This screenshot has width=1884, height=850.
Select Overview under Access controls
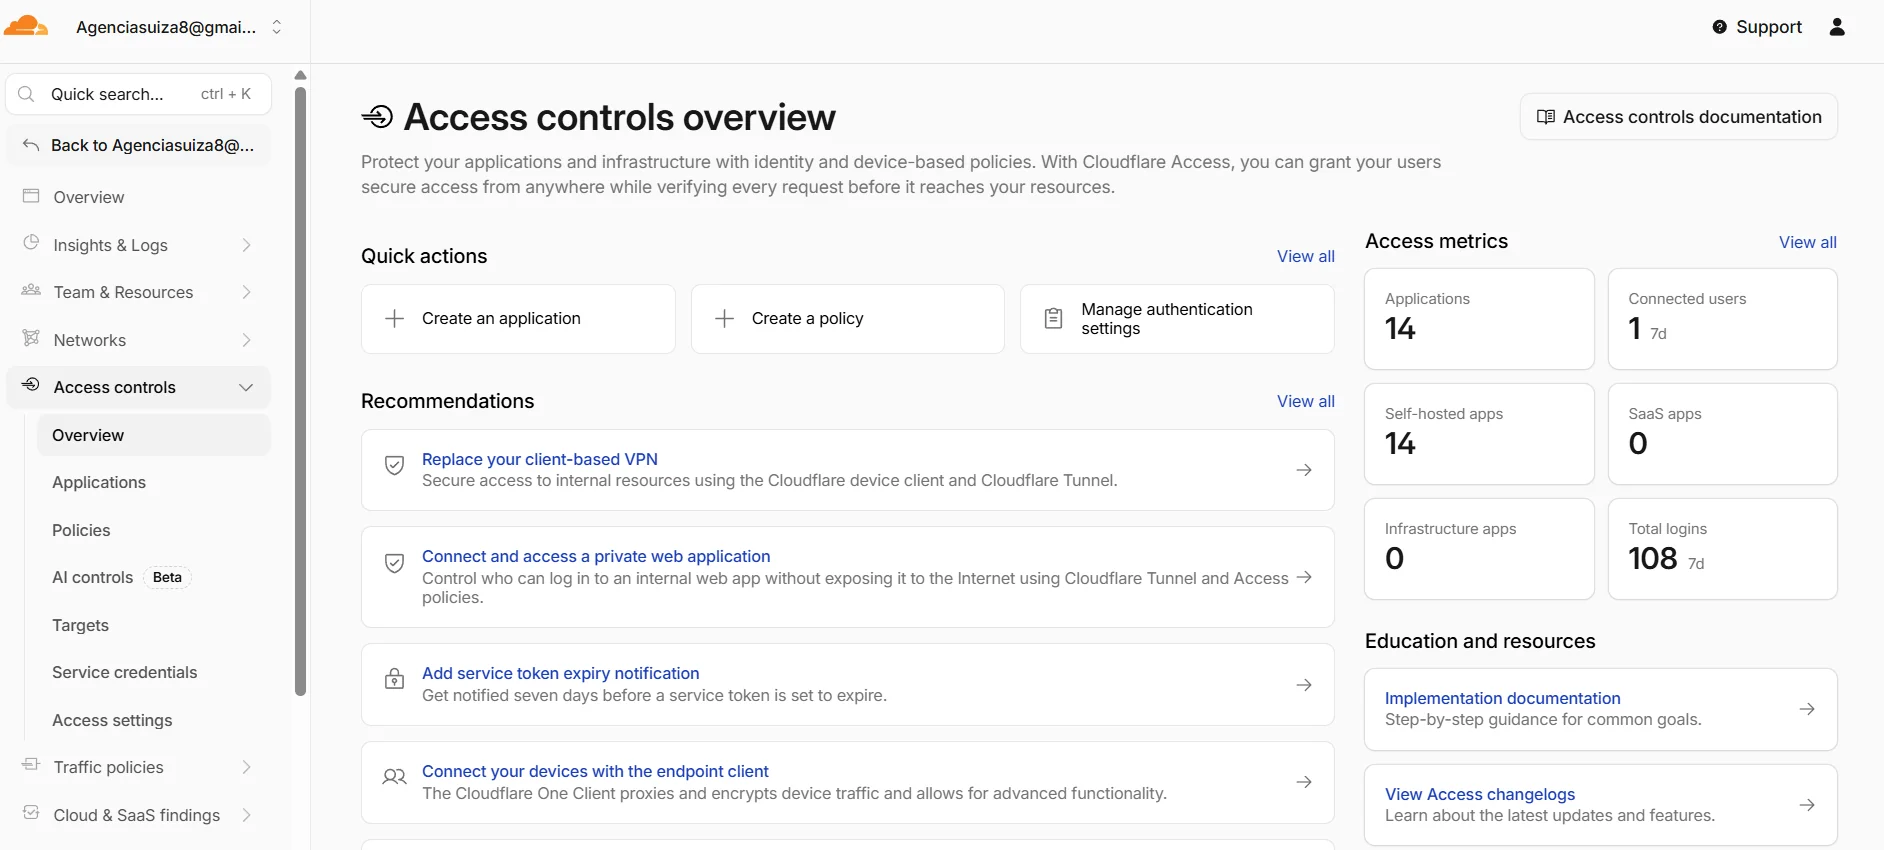[x=154, y=435]
